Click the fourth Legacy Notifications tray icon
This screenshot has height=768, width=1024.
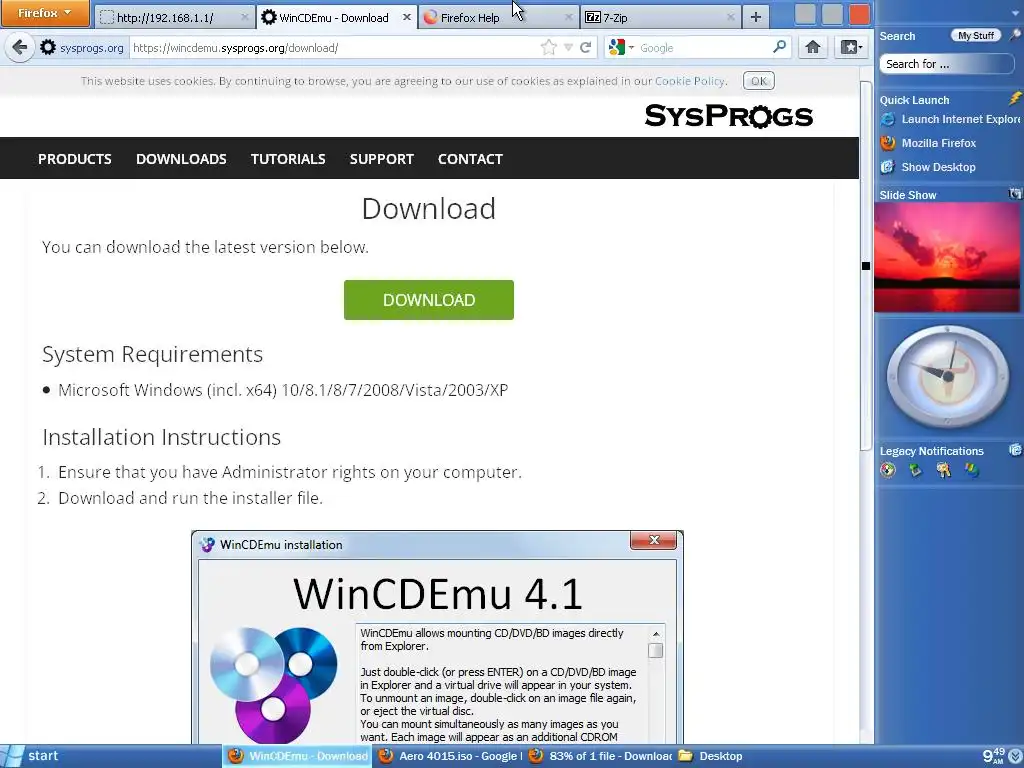[x=972, y=470]
